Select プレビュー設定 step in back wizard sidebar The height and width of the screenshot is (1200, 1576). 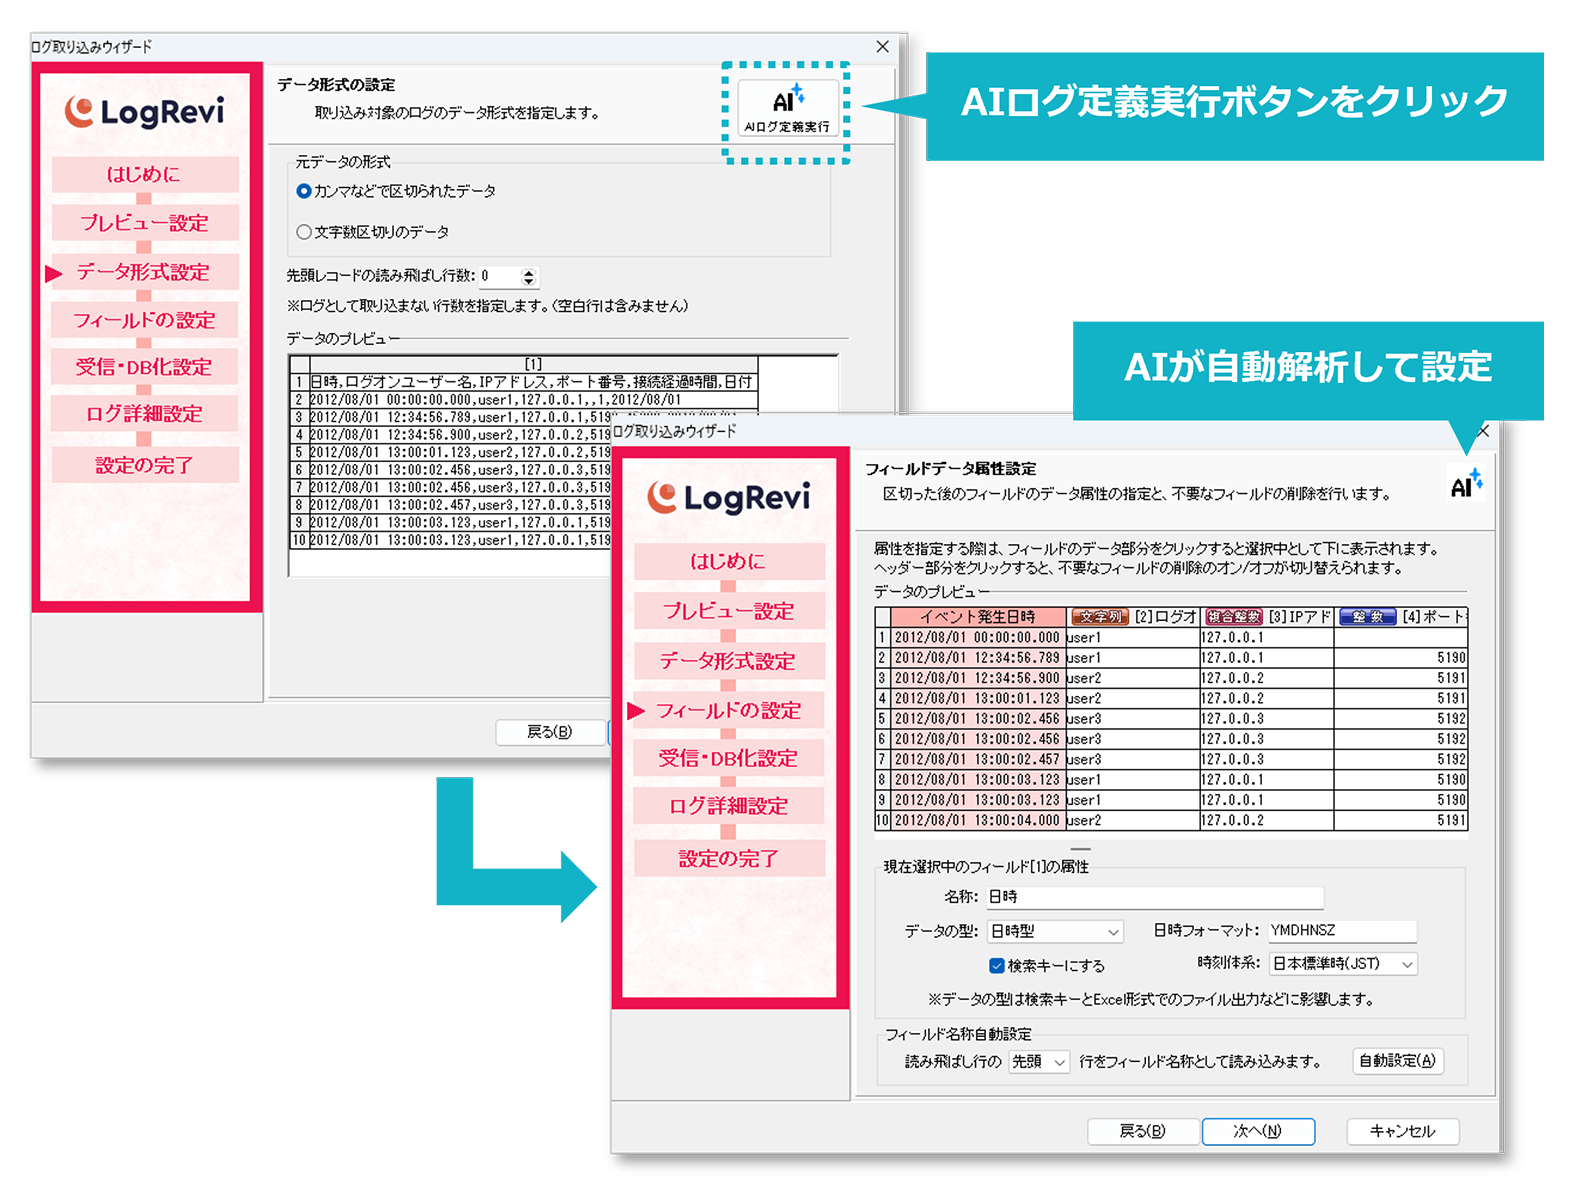tap(145, 223)
